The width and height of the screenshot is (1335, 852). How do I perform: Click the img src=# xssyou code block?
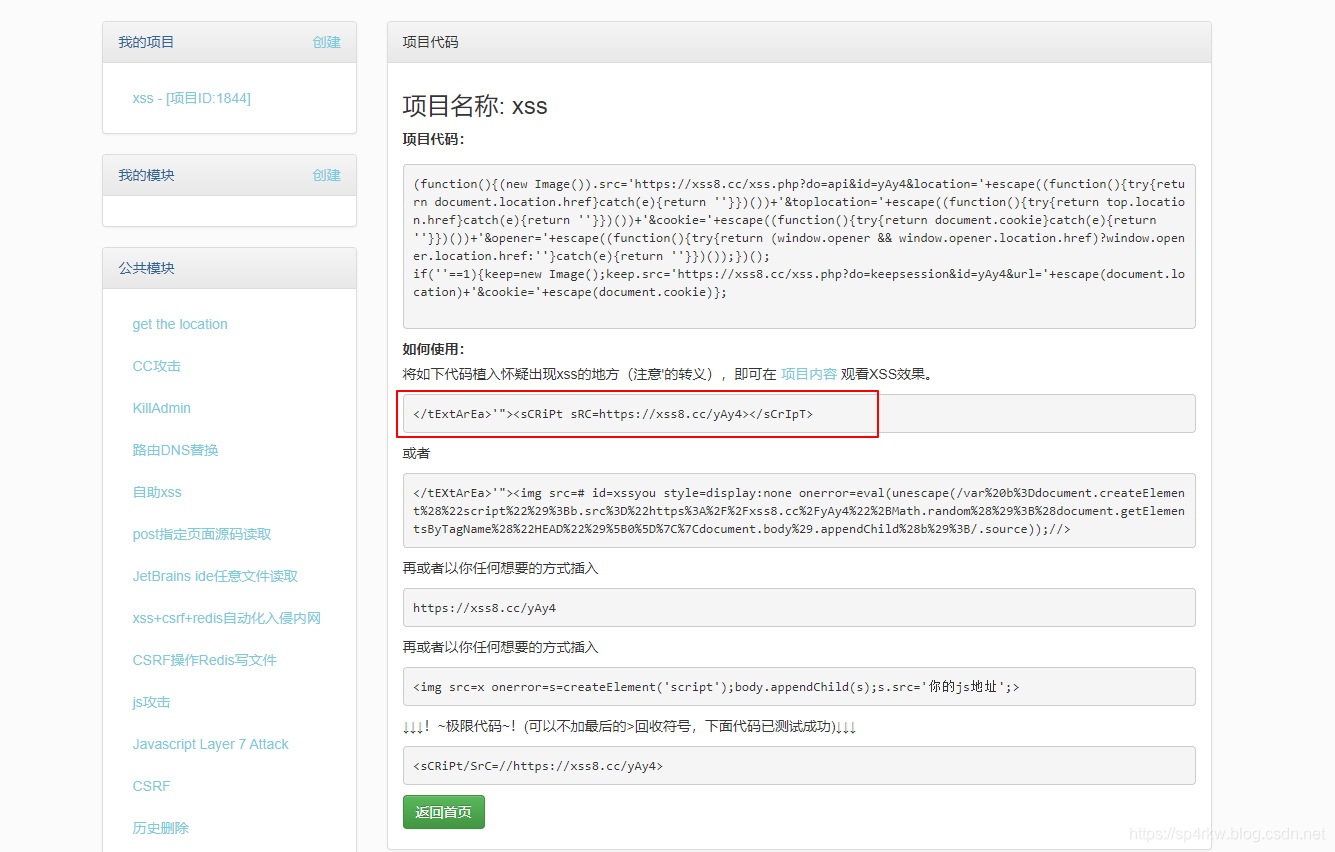[x=799, y=510]
